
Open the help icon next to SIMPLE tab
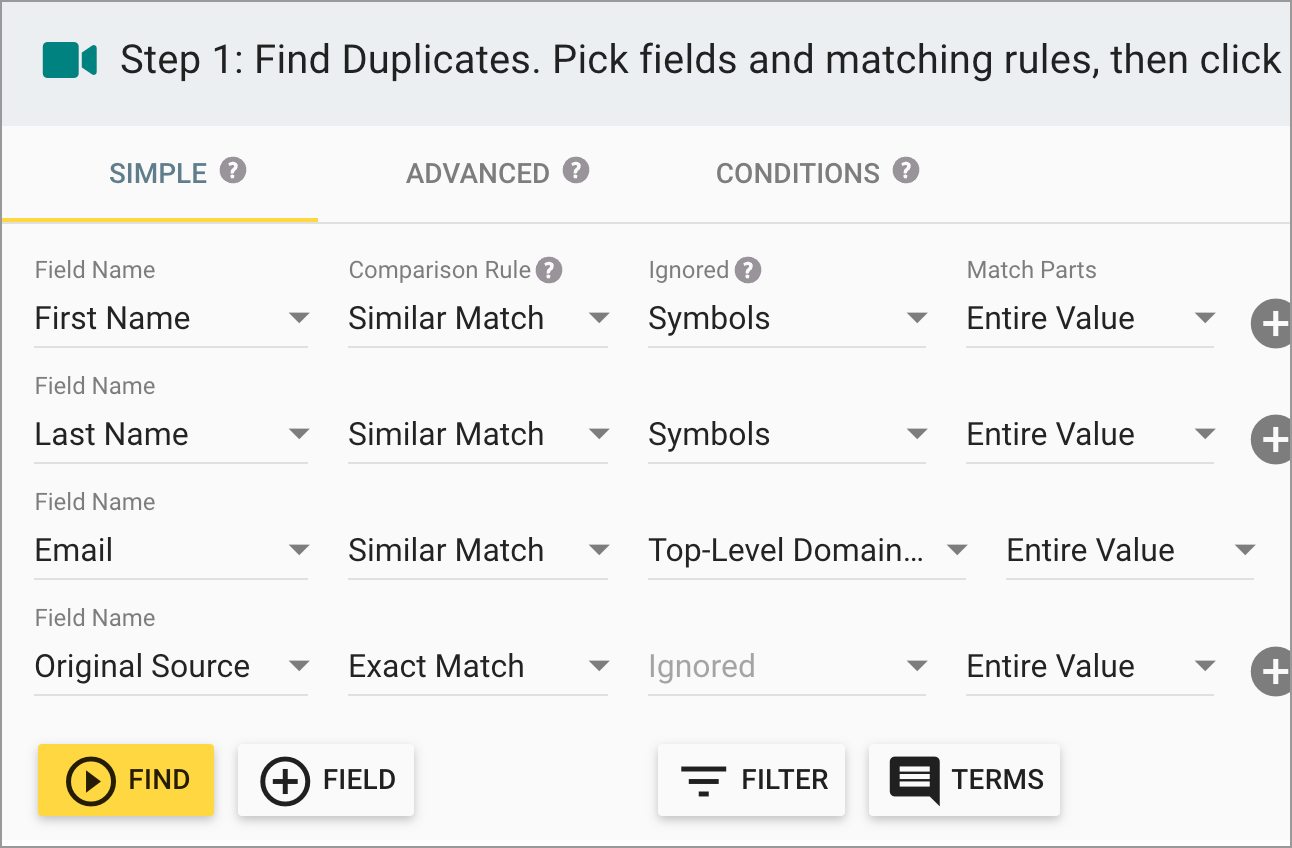[233, 170]
